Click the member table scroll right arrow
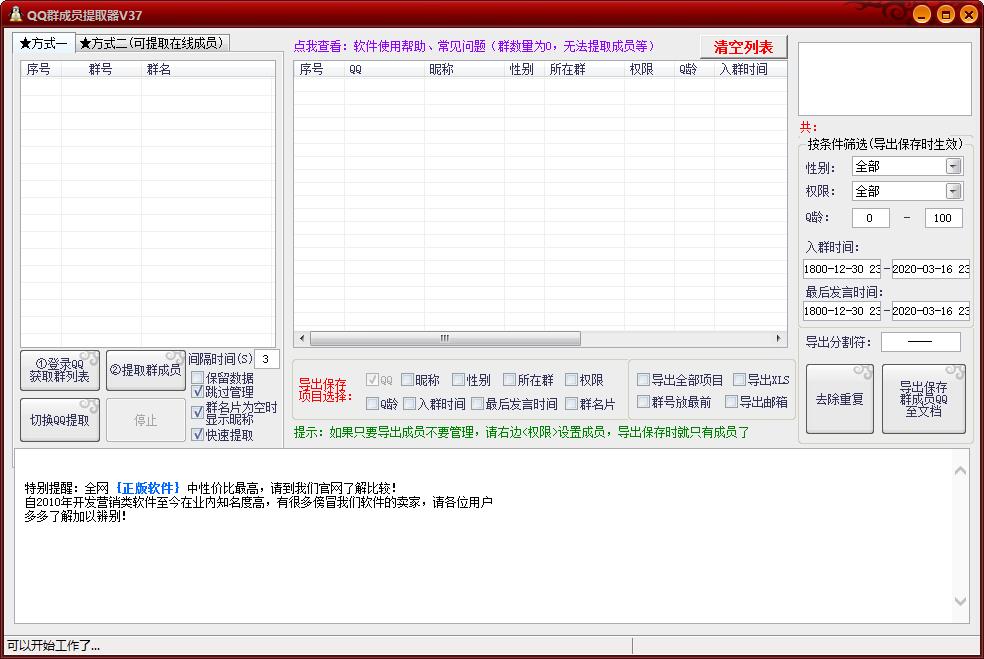Image resolution: width=984 pixels, height=659 pixels. [x=778, y=338]
